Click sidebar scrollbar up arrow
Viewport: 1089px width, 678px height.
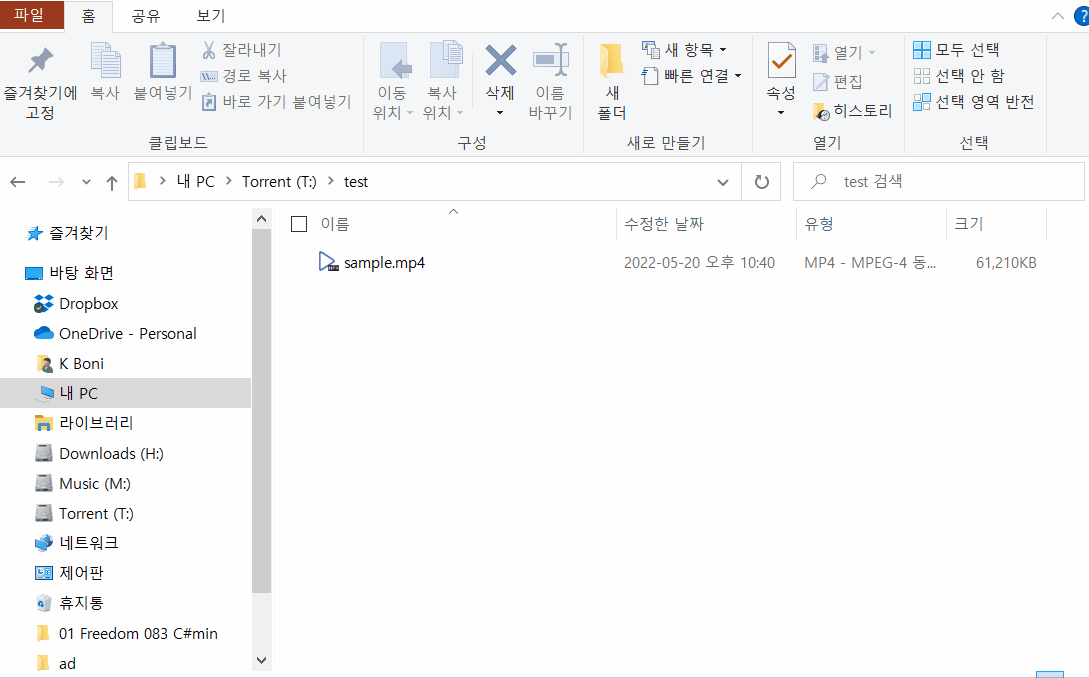click(262, 219)
